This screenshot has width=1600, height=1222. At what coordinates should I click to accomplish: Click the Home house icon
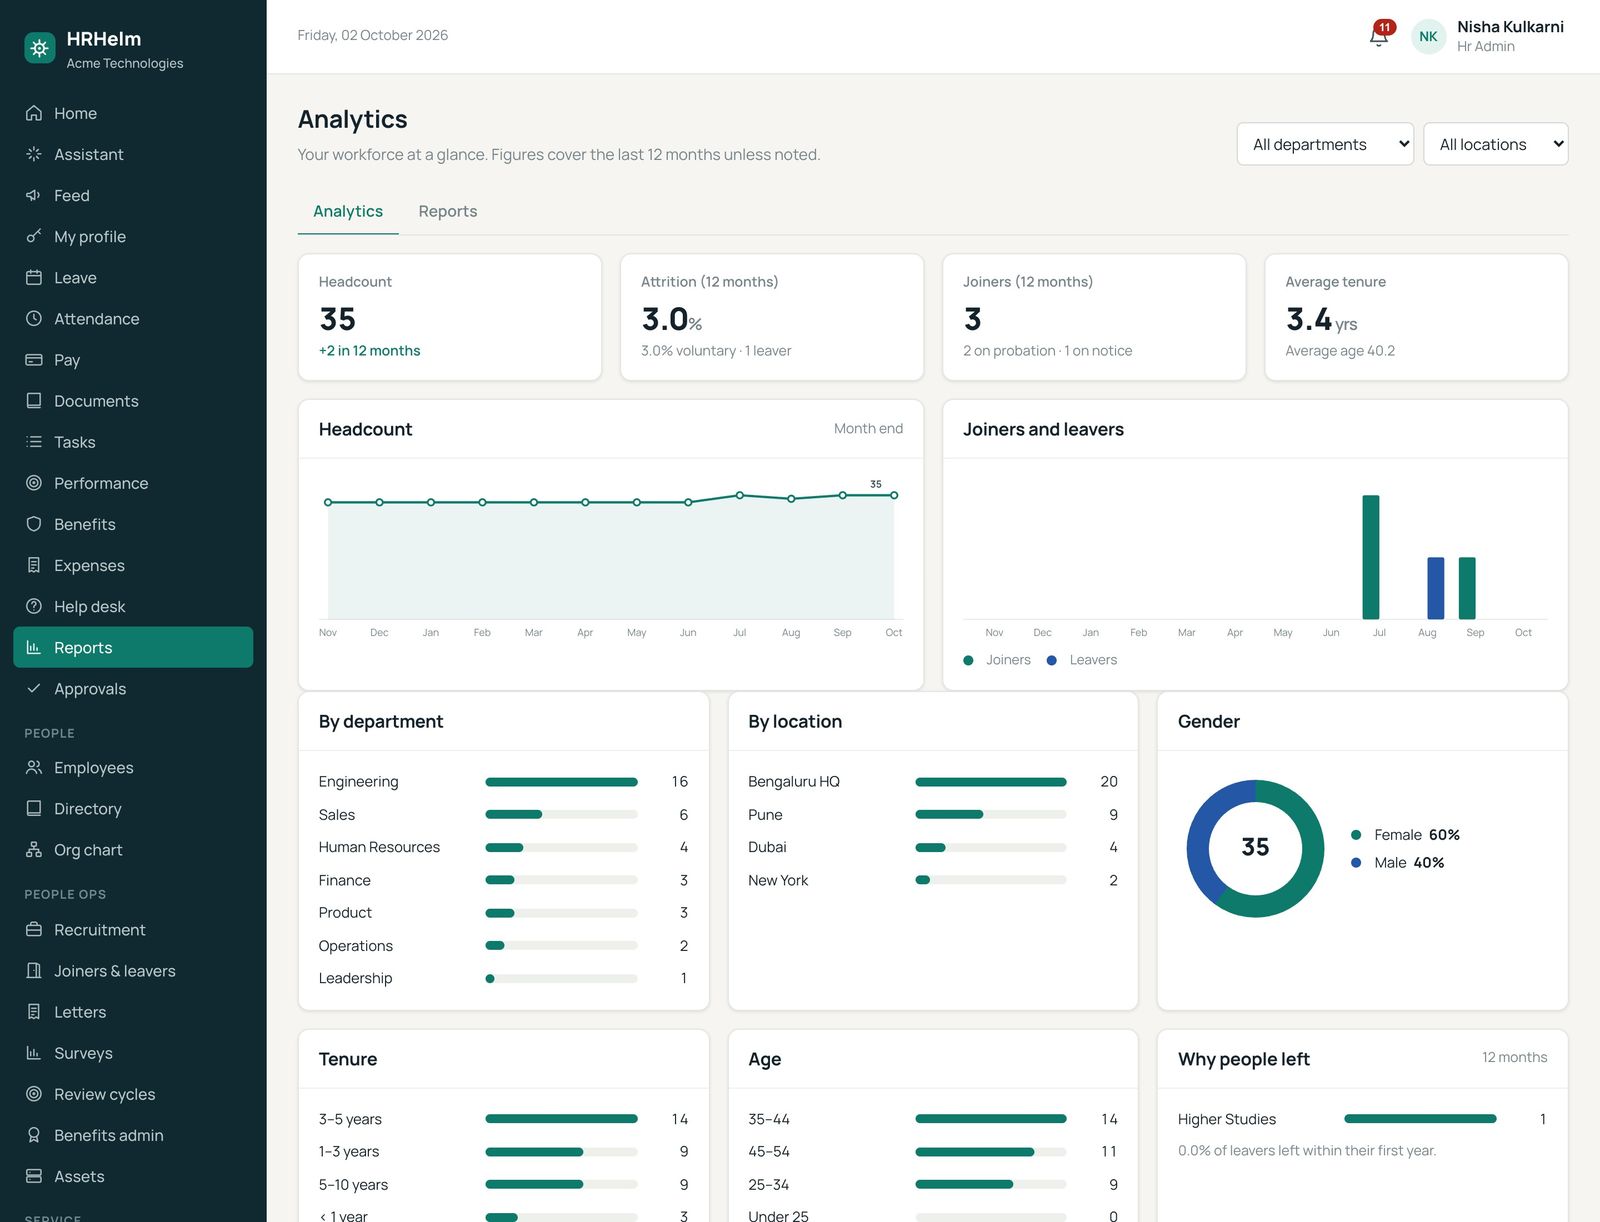pos(34,113)
